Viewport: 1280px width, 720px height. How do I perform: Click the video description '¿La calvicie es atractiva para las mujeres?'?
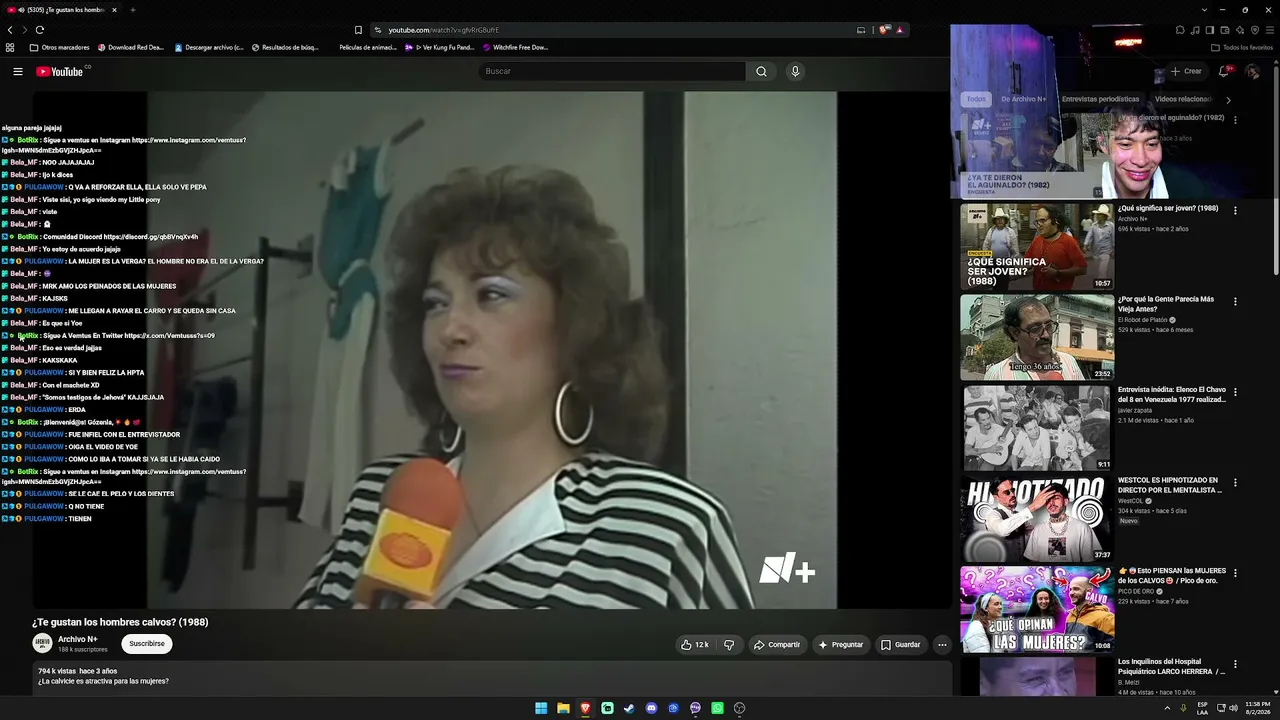click(x=103, y=681)
